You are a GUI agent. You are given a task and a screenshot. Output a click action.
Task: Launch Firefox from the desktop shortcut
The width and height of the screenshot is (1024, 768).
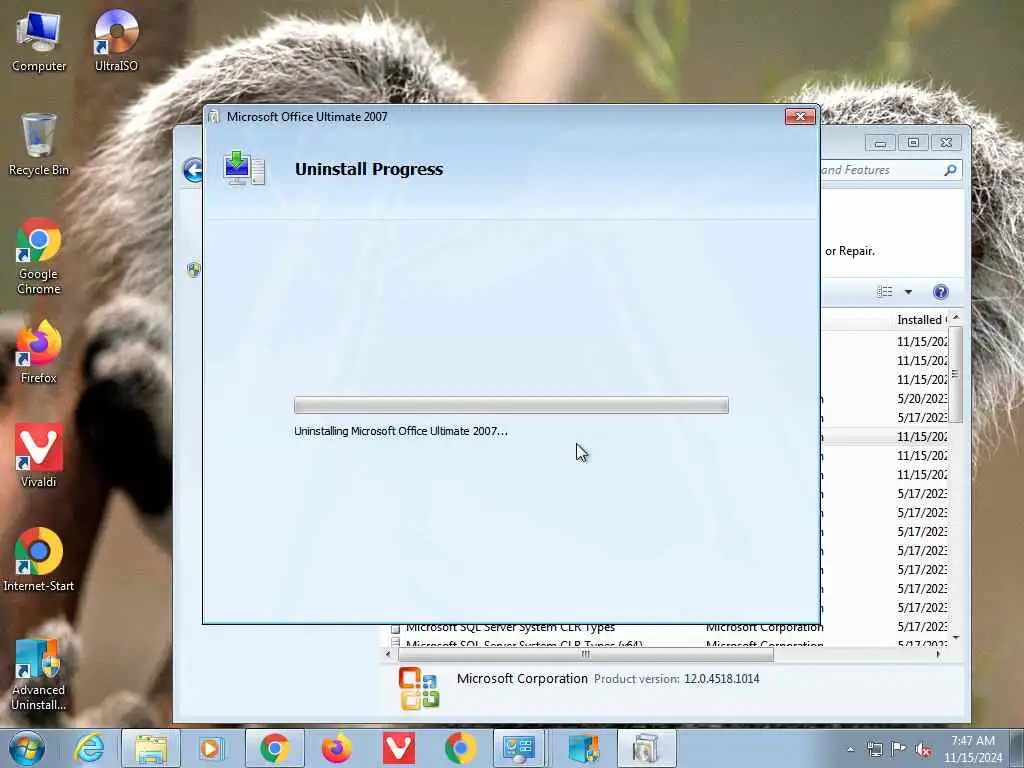[39, 353]
